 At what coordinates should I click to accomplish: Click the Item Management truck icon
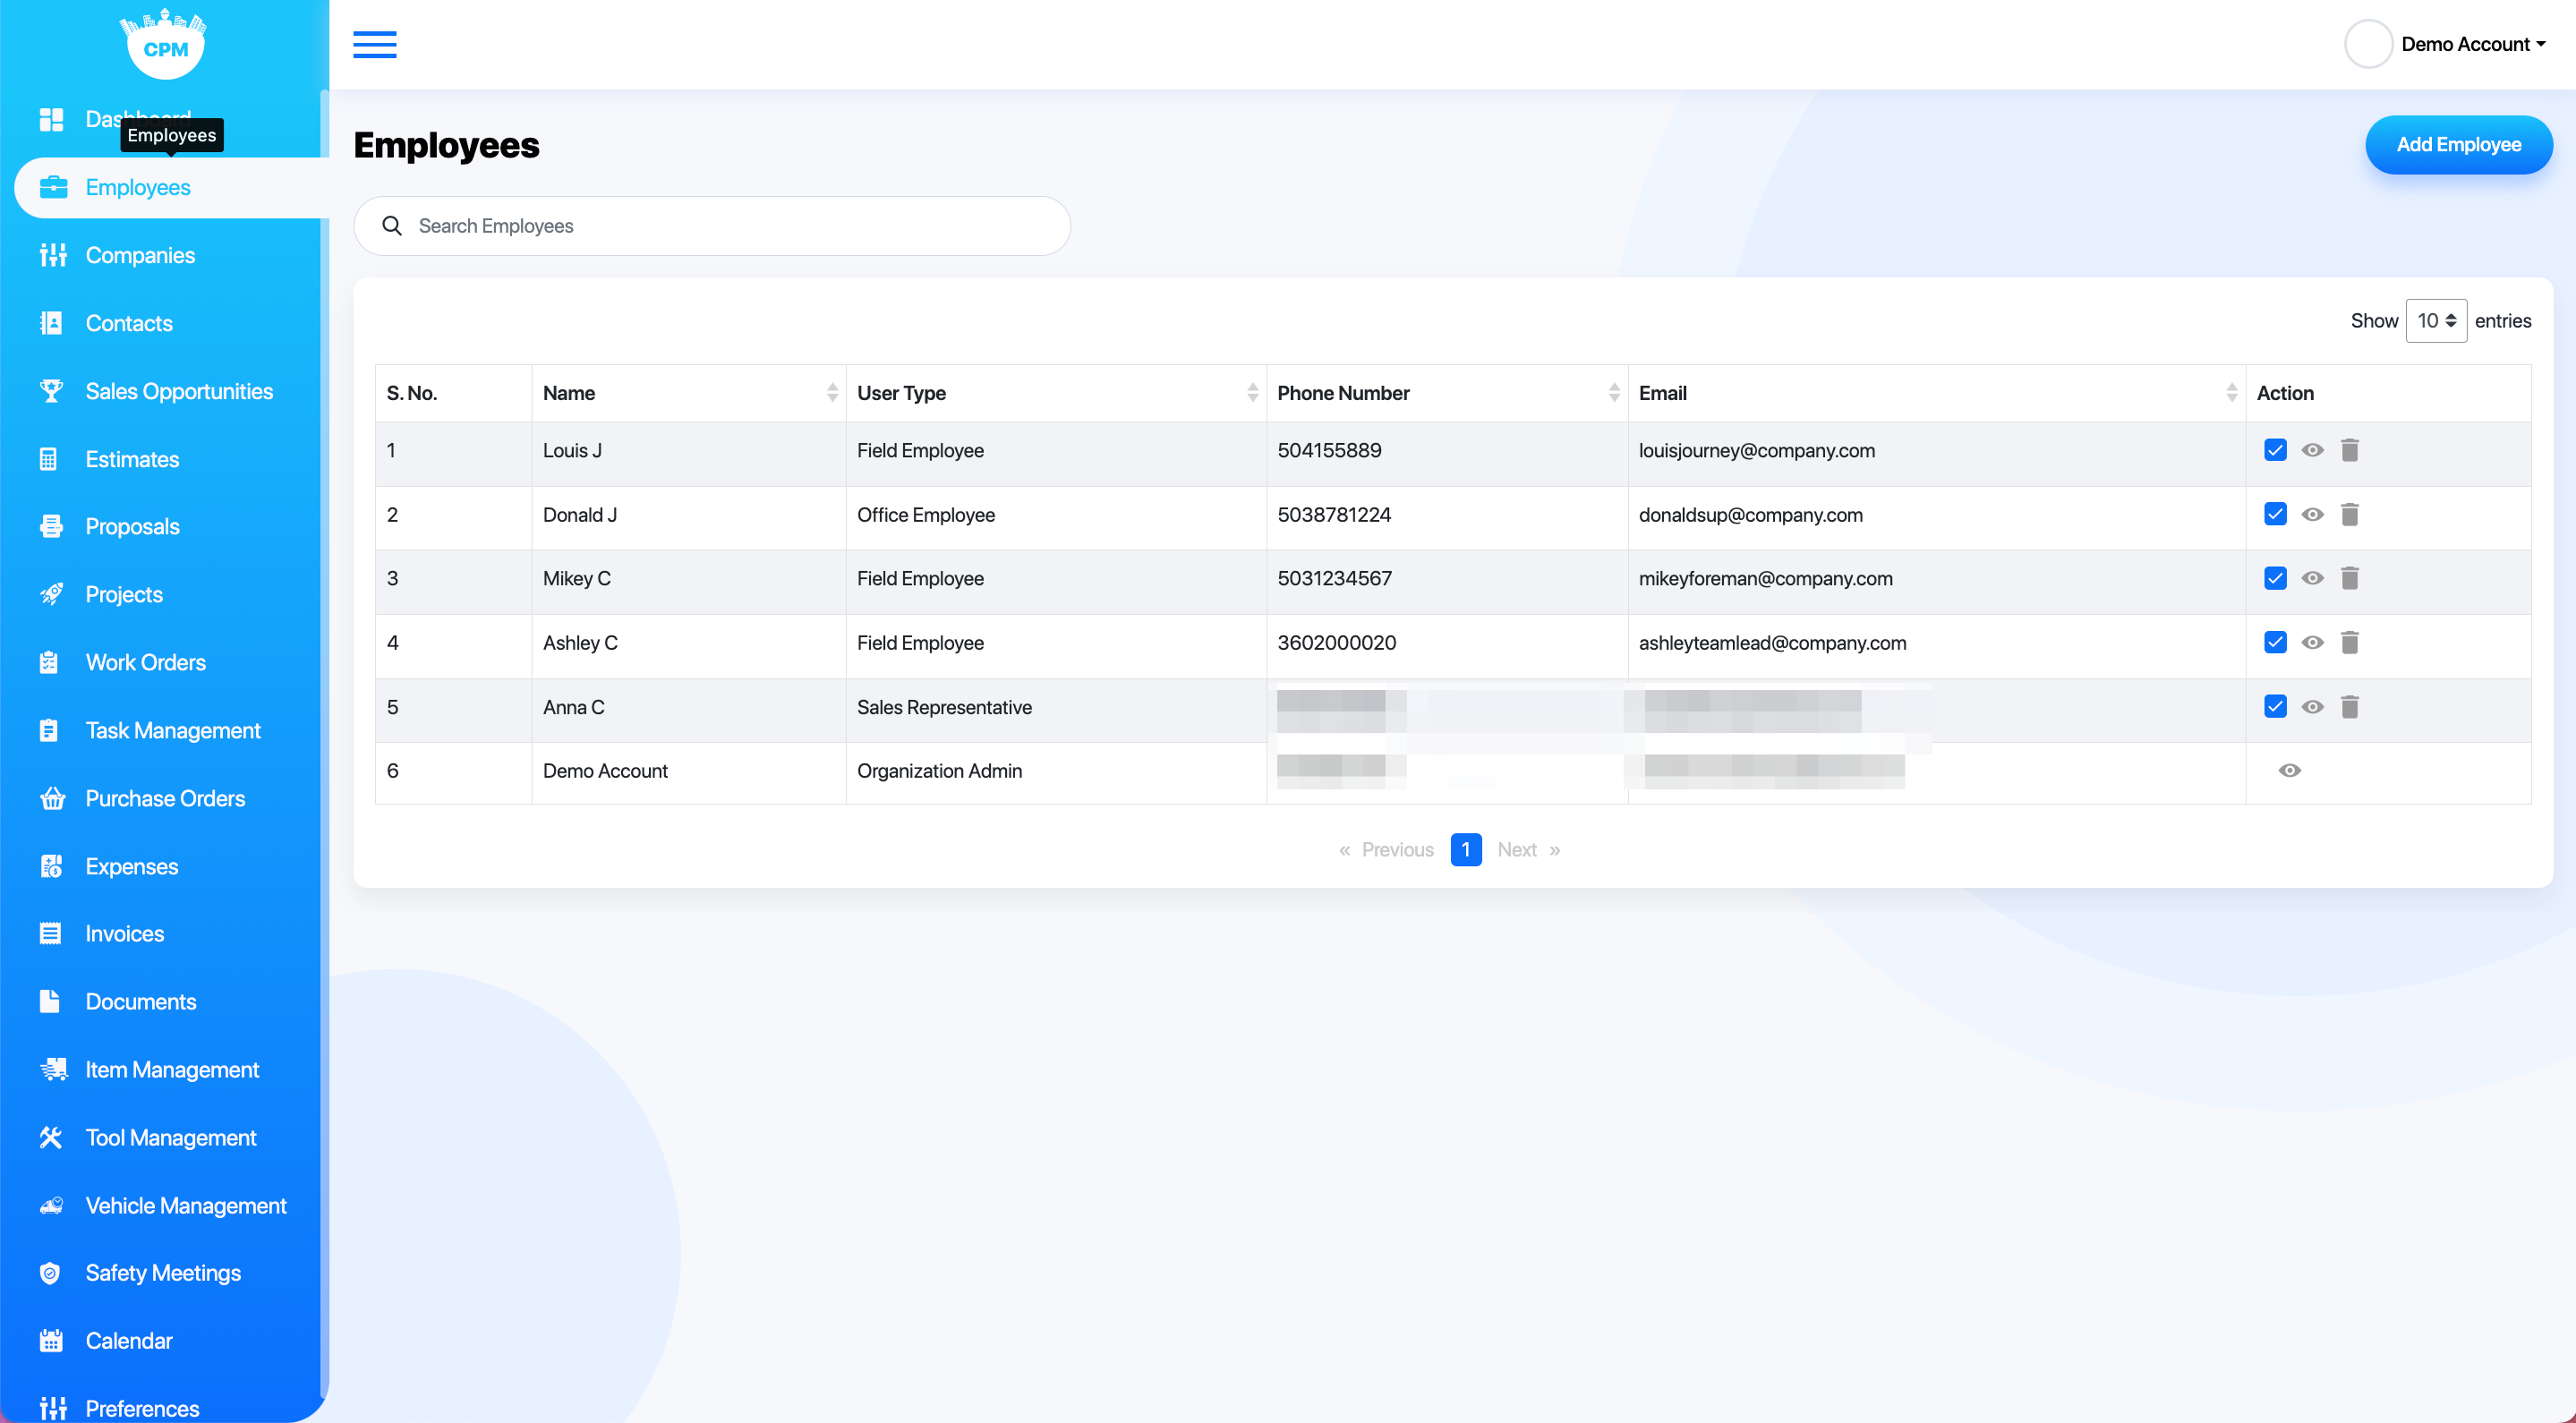point(54,1069)
